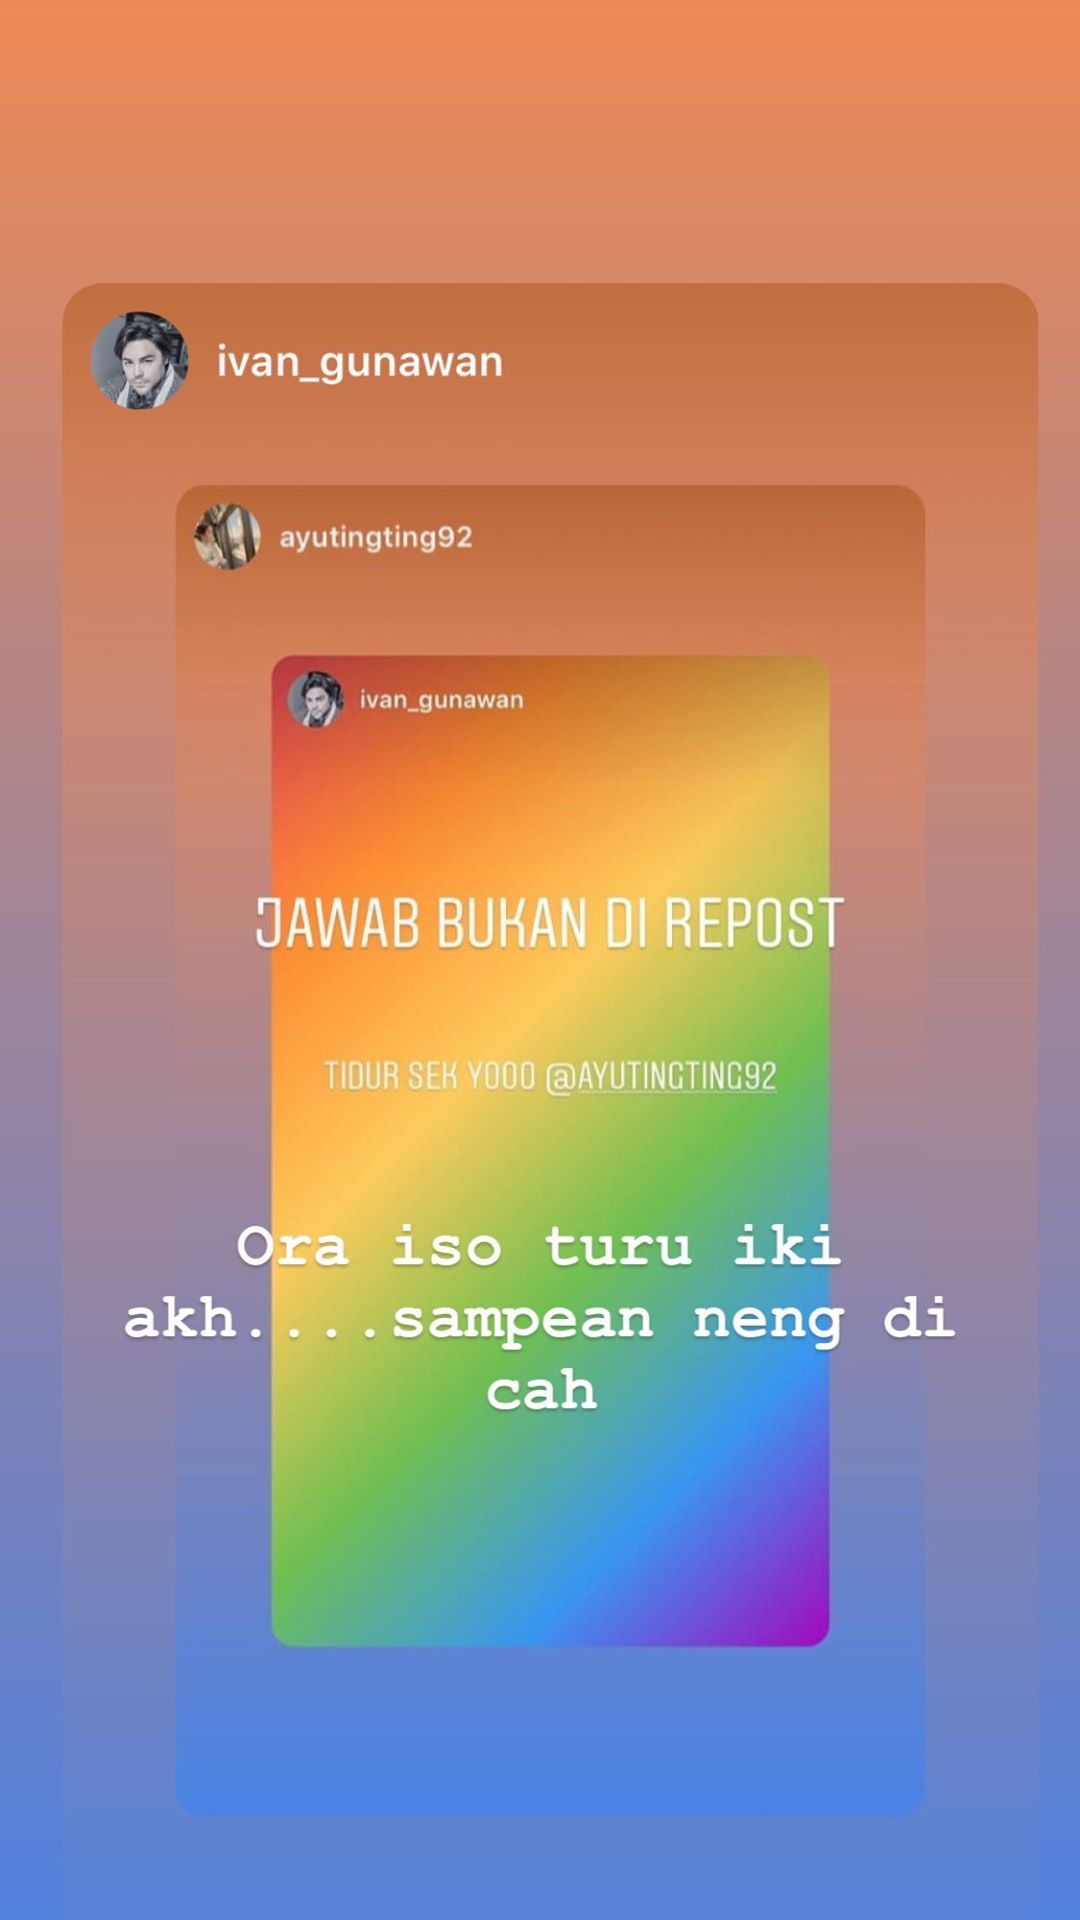Tap ayutingting92 profile avatar
The width and height of the screenshot is (1080, 1920).
tap(227, 537)
